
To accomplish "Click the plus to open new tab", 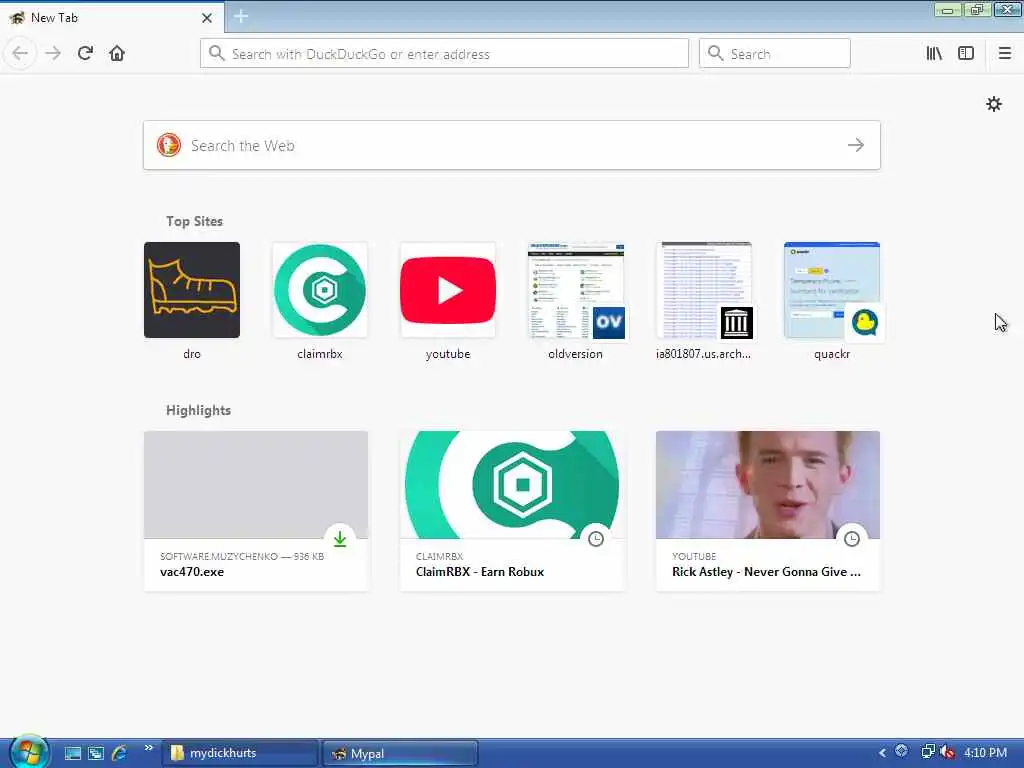I will [x=240, y=16].
